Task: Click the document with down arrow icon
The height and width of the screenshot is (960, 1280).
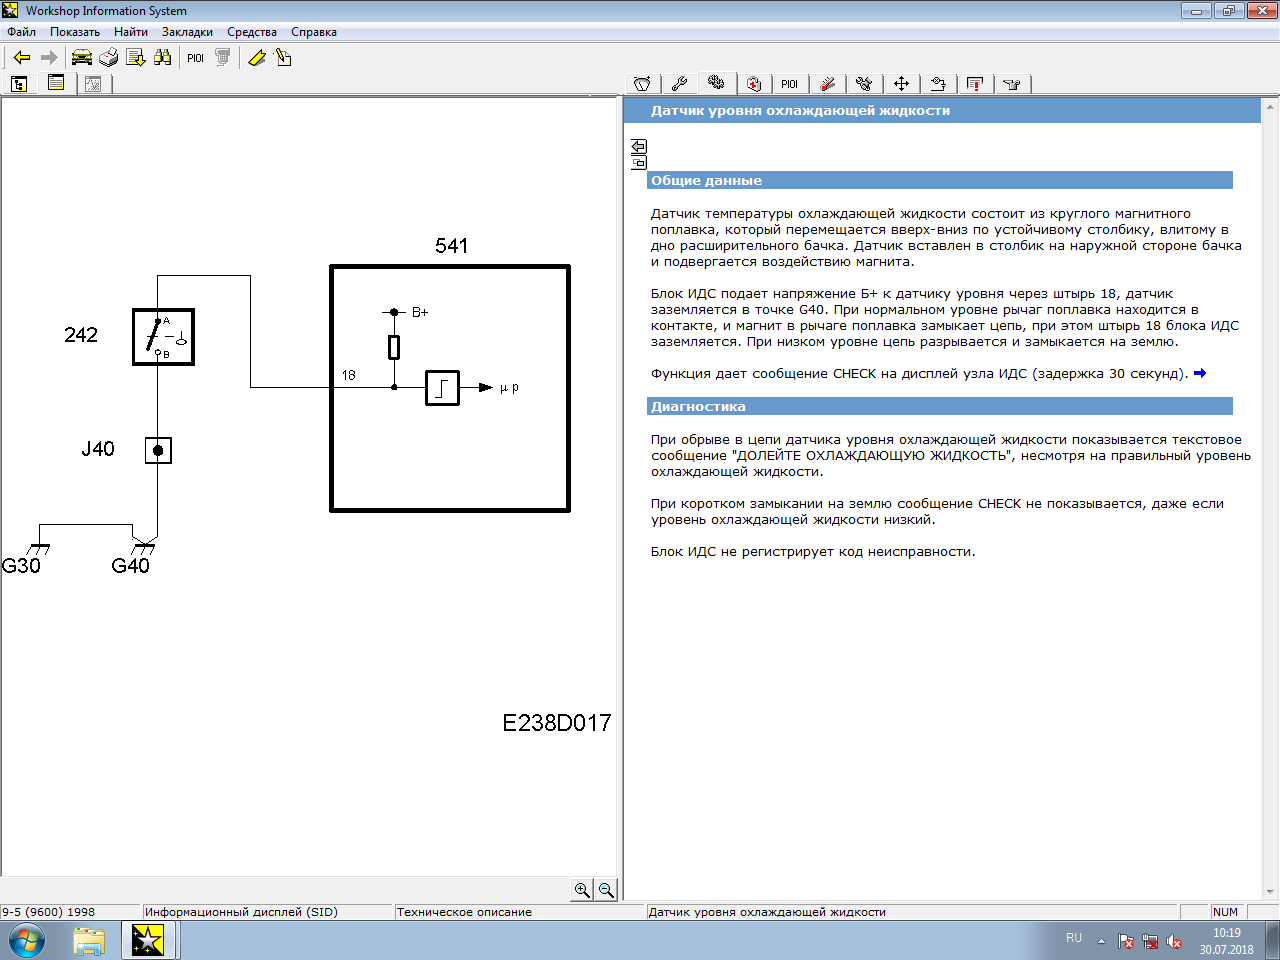Action: point(136,58)
